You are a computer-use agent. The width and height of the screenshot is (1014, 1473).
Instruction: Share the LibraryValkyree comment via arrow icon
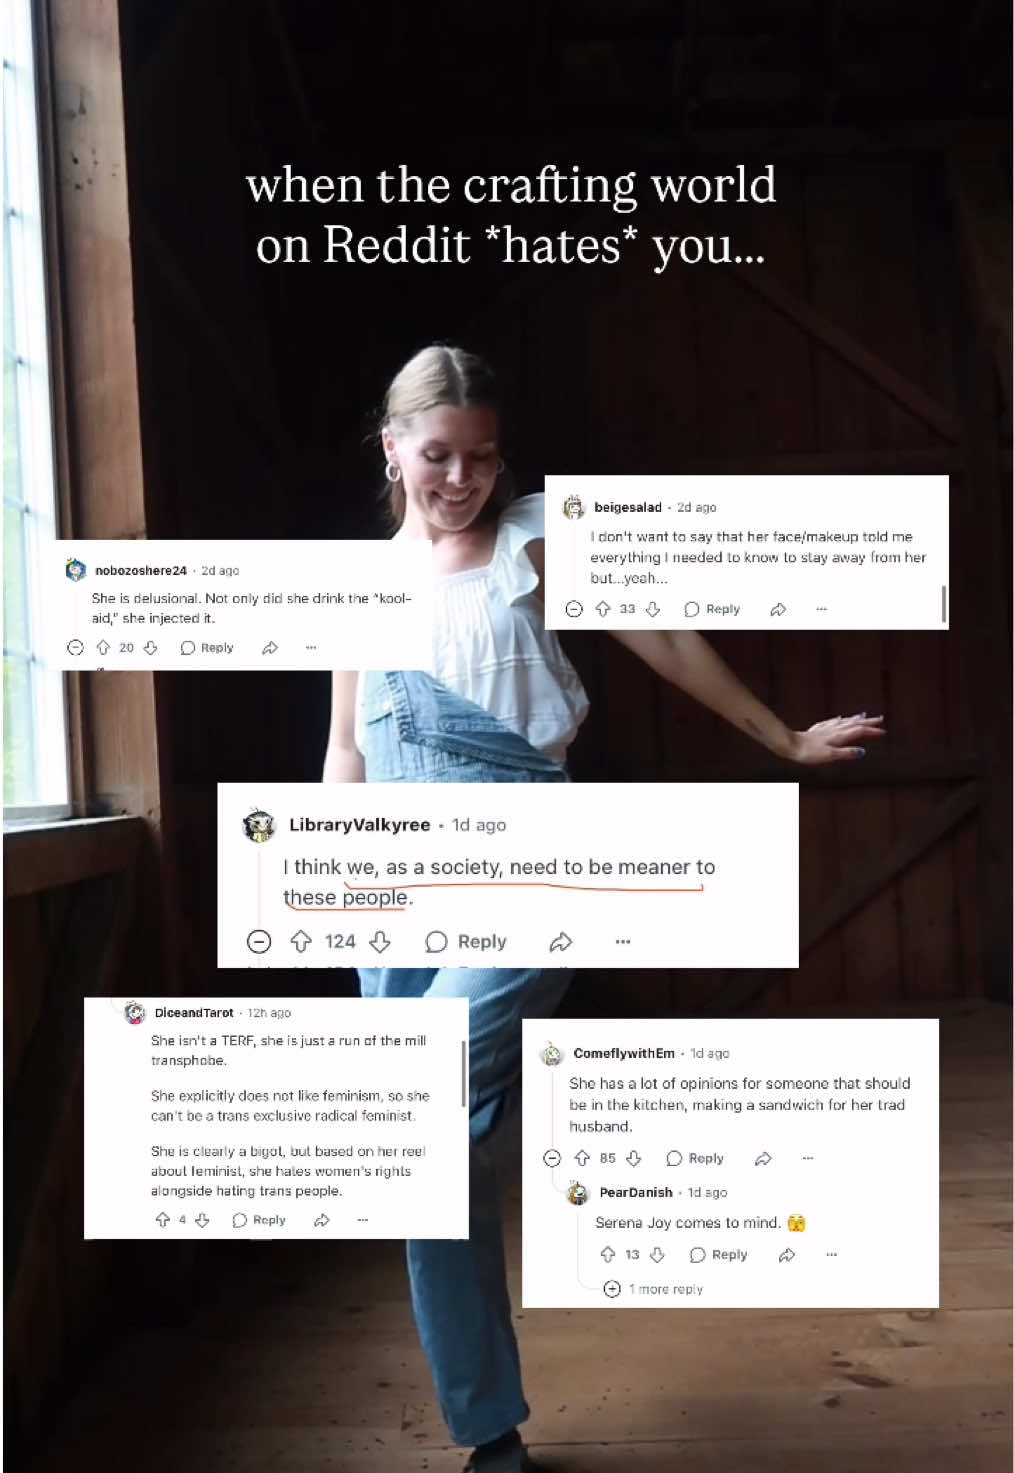click(561, 941)
